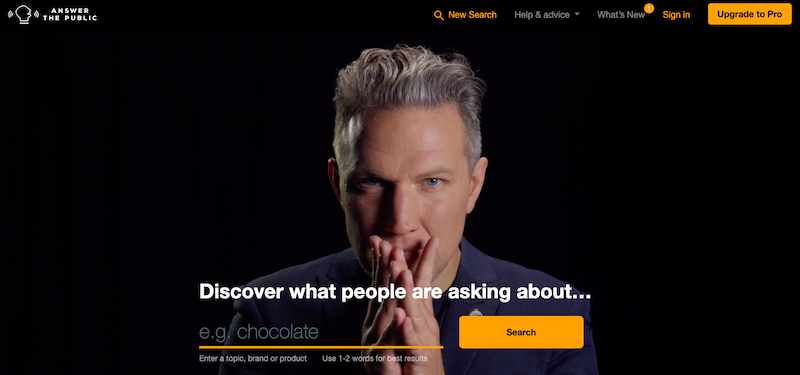Focus the "e.g. chocolate" search field
The width and height of the screenshot is (800, 375).
coord(321,332)
